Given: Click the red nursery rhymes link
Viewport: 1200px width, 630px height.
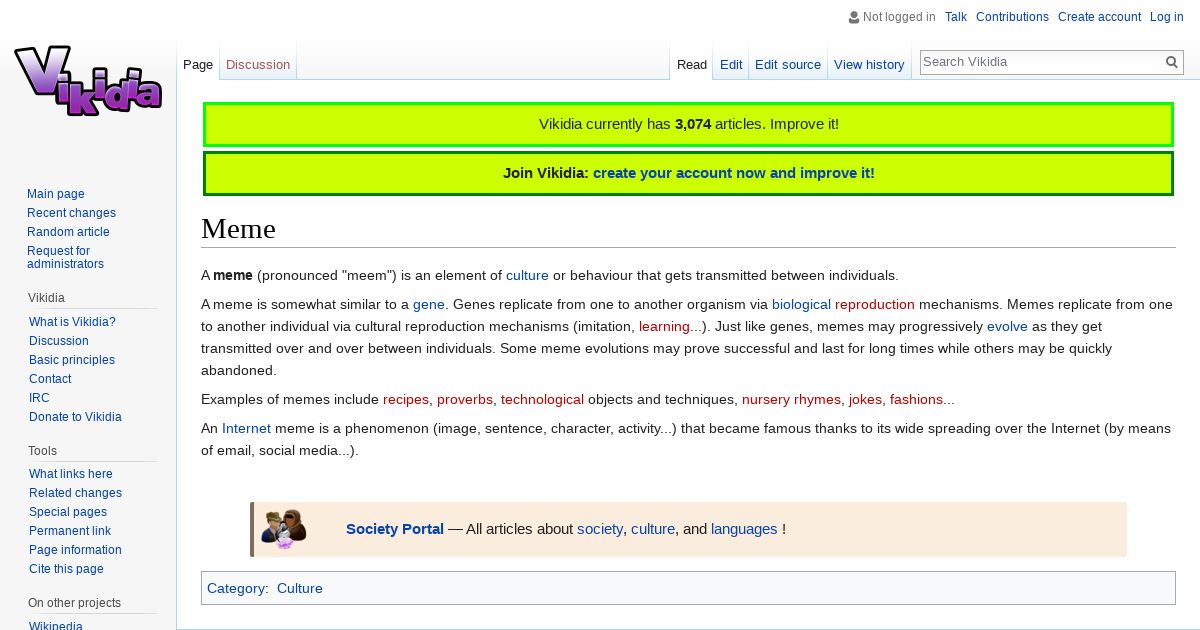Looking at the screenshot, I should 791,399.
